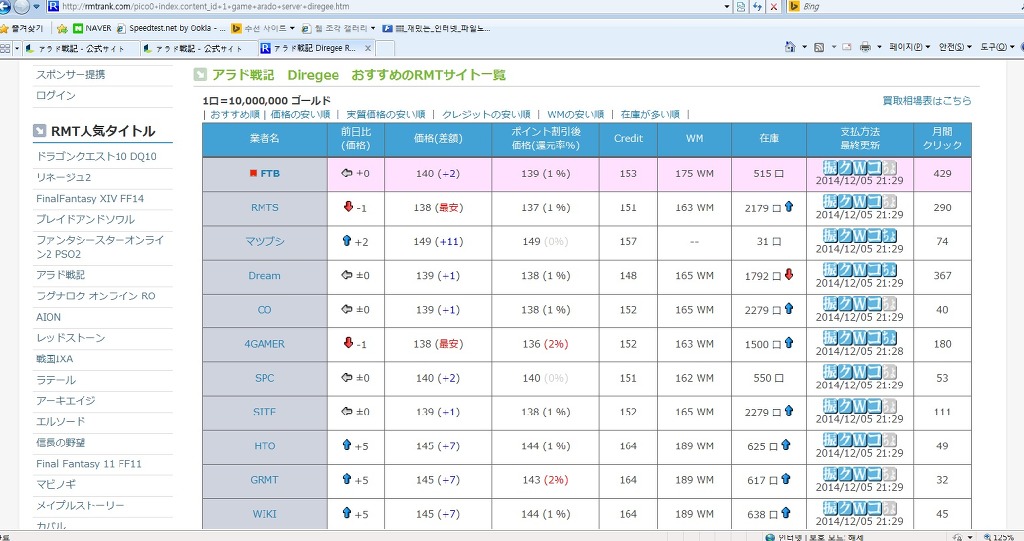Click blue stock-up arrow beside 2179 in RMTS row
The width and height of the screenshot is (1024, 541).
(789, 206)
